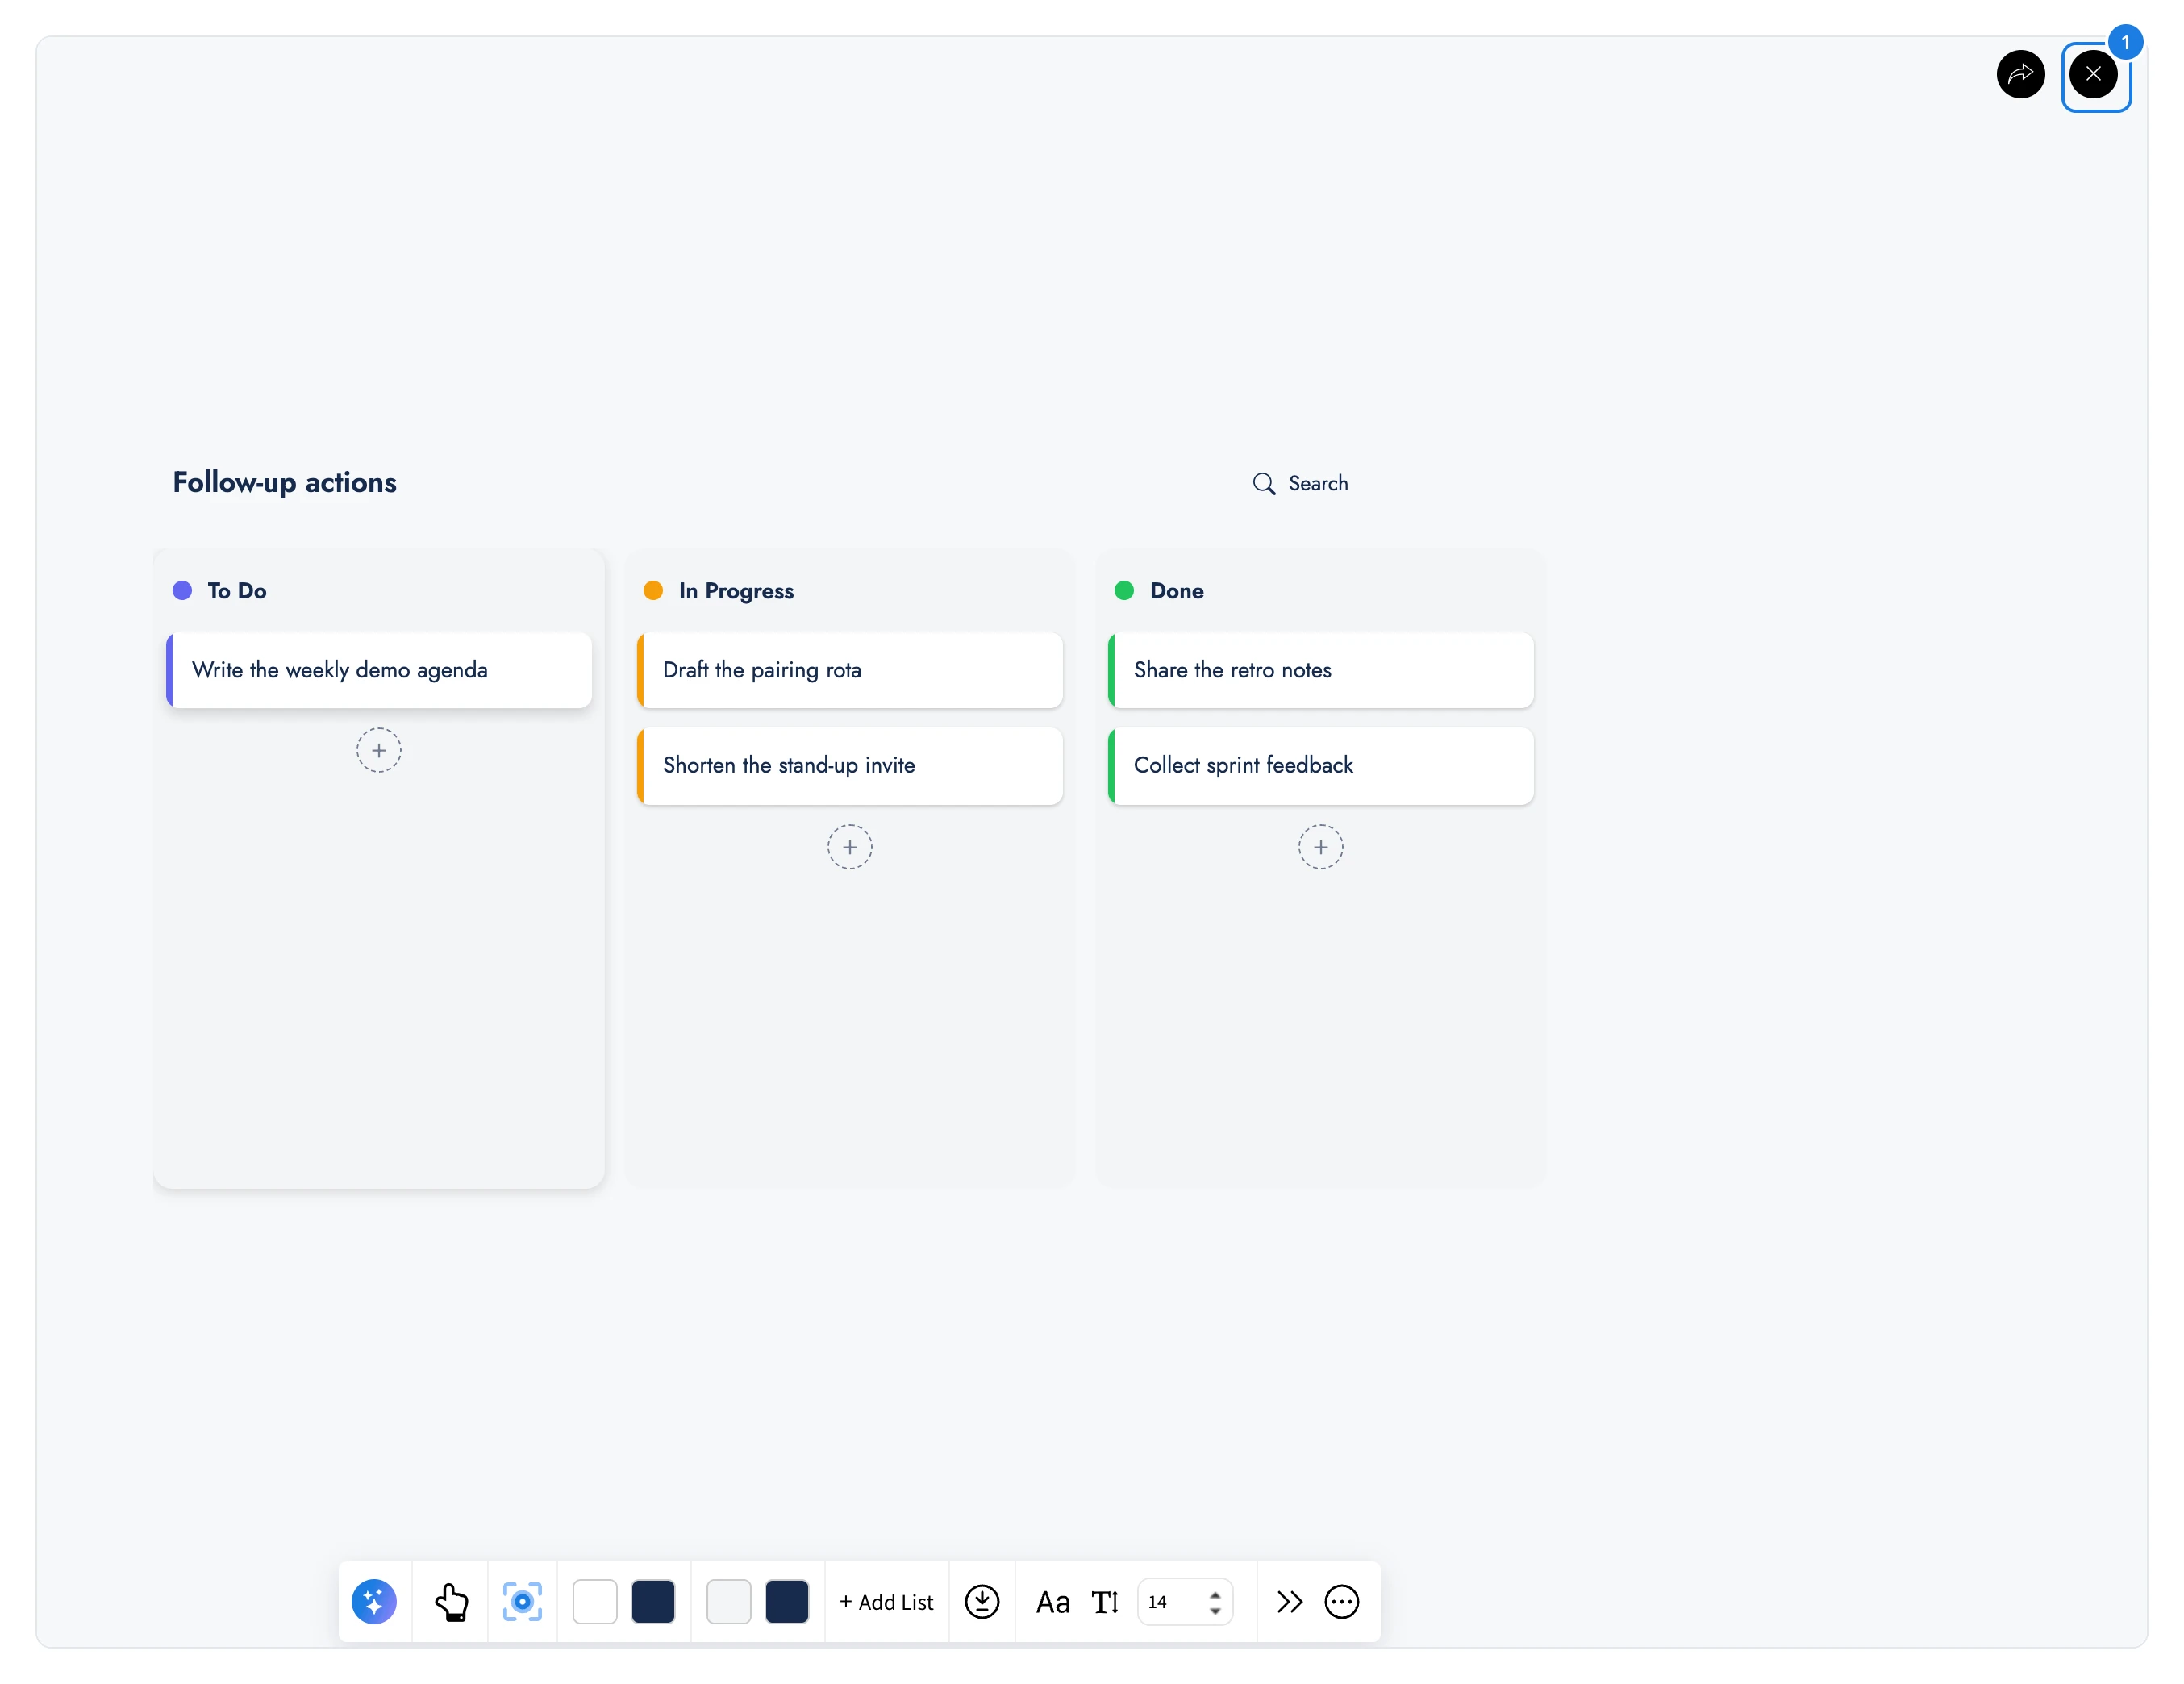The width and height of the screenshot is (2184, 1684).
Task: Add a card to In Progress
Action: 850,847
